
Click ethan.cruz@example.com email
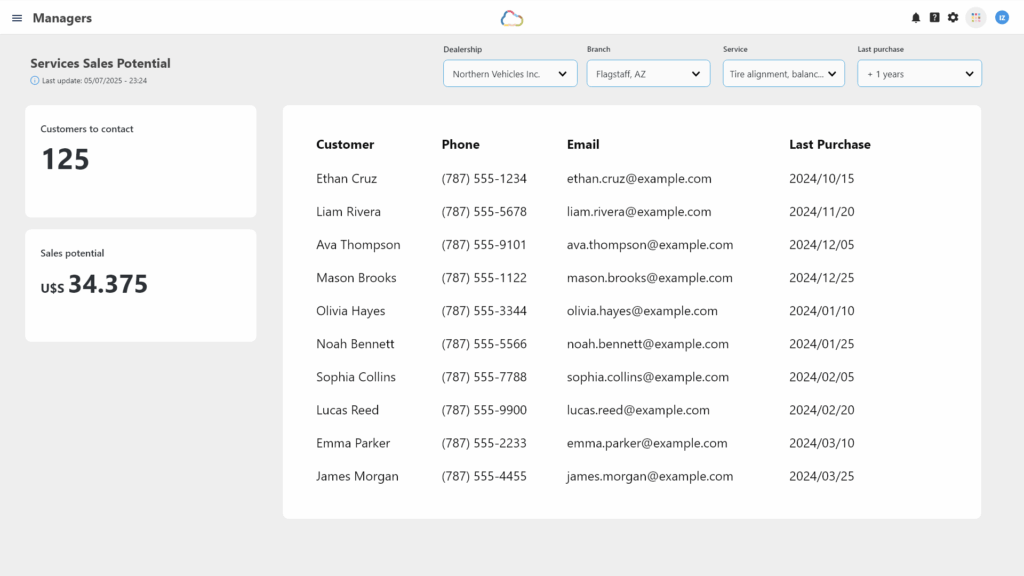pyautogui.click(x=639, y=178)
